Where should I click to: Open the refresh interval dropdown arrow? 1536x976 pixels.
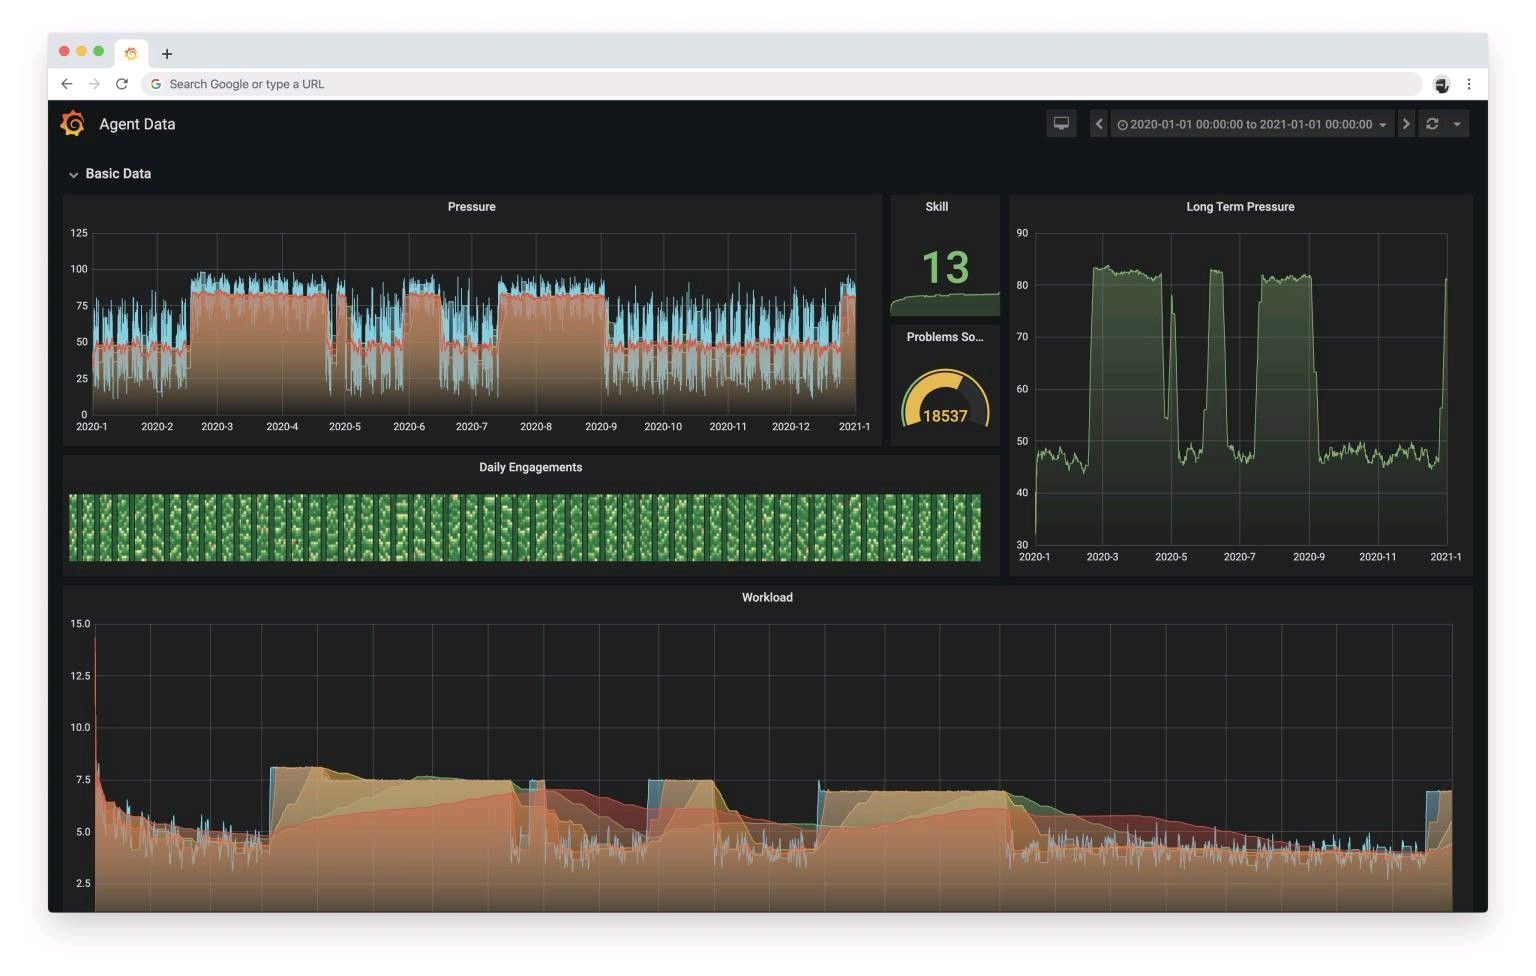[1457, 124]
